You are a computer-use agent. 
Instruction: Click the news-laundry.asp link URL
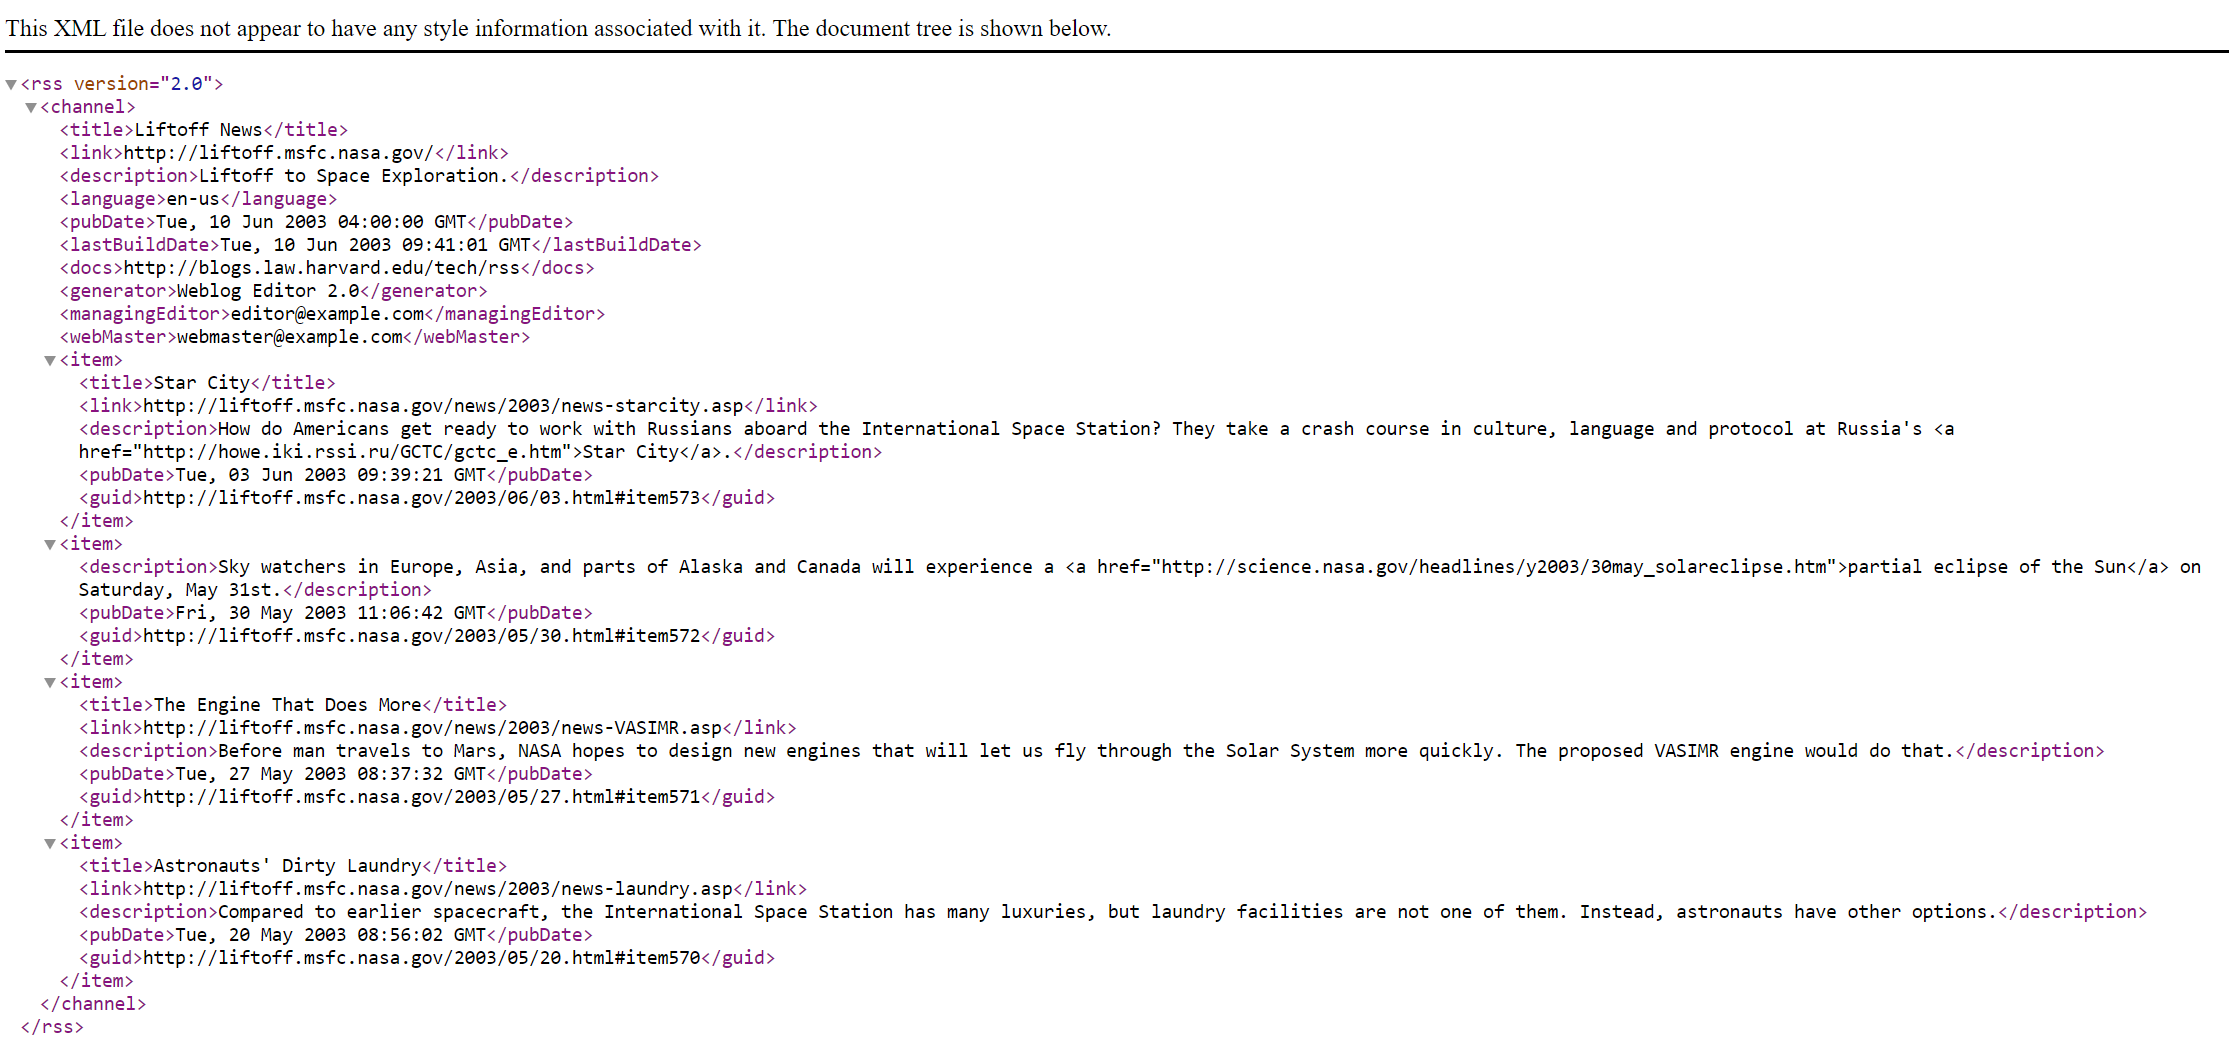click(437, 889)
